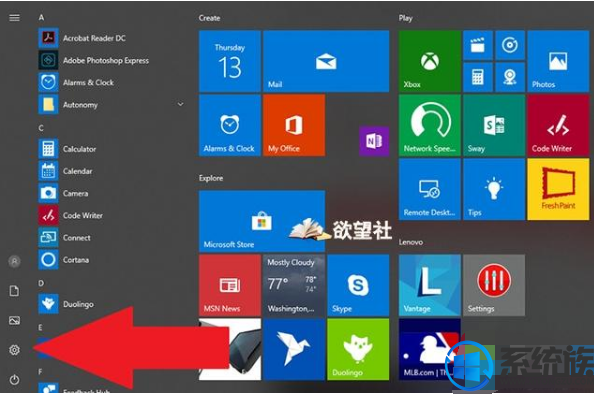This screenshot has height=394, width=594.
Task: Open the user account icon in sidebar
Action: click(x=14, y=261)
